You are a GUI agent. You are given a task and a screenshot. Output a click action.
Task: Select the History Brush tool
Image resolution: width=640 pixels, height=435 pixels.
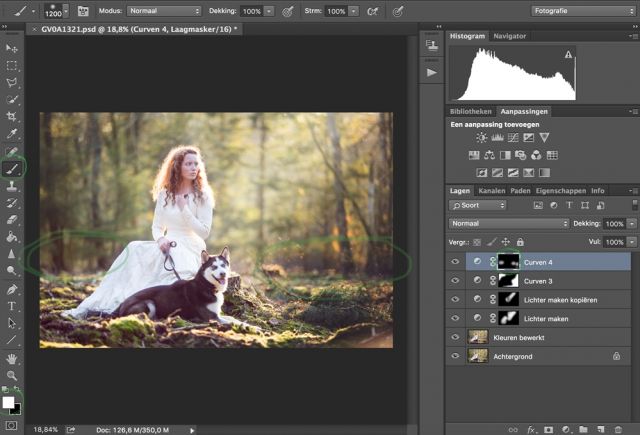click(x=11, y=203)
